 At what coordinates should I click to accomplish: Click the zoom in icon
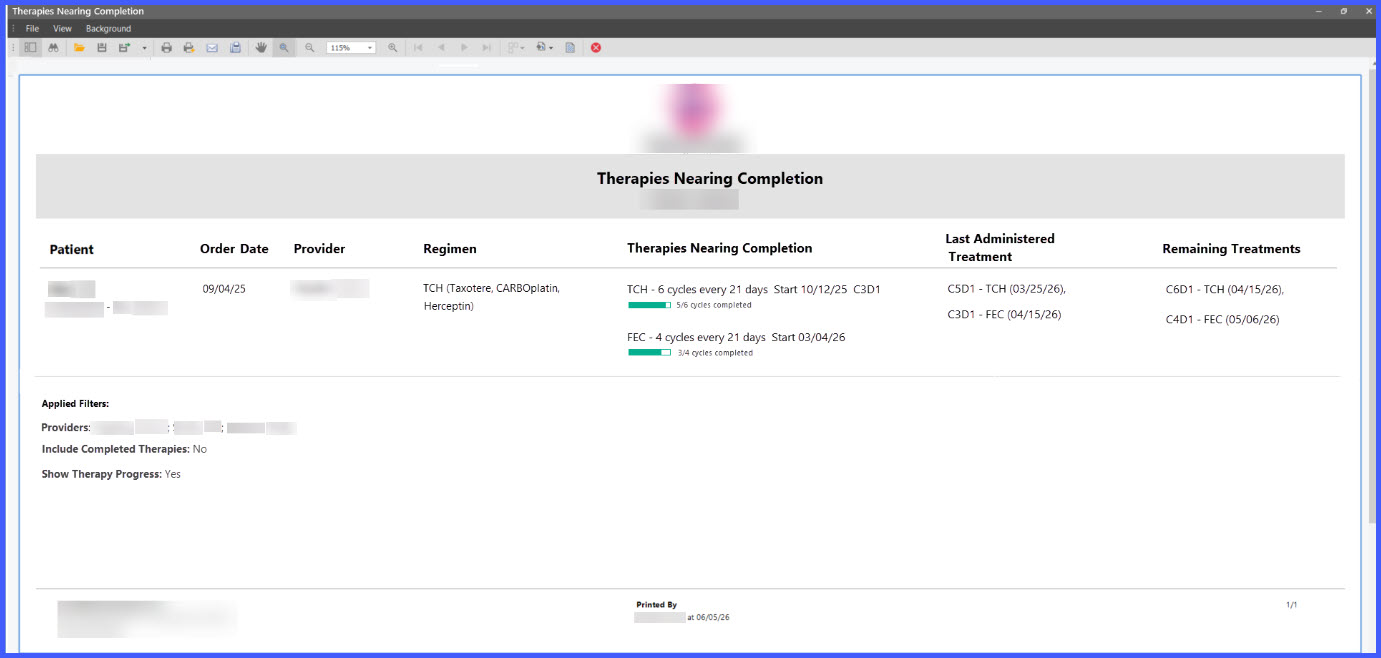(392, 47)
